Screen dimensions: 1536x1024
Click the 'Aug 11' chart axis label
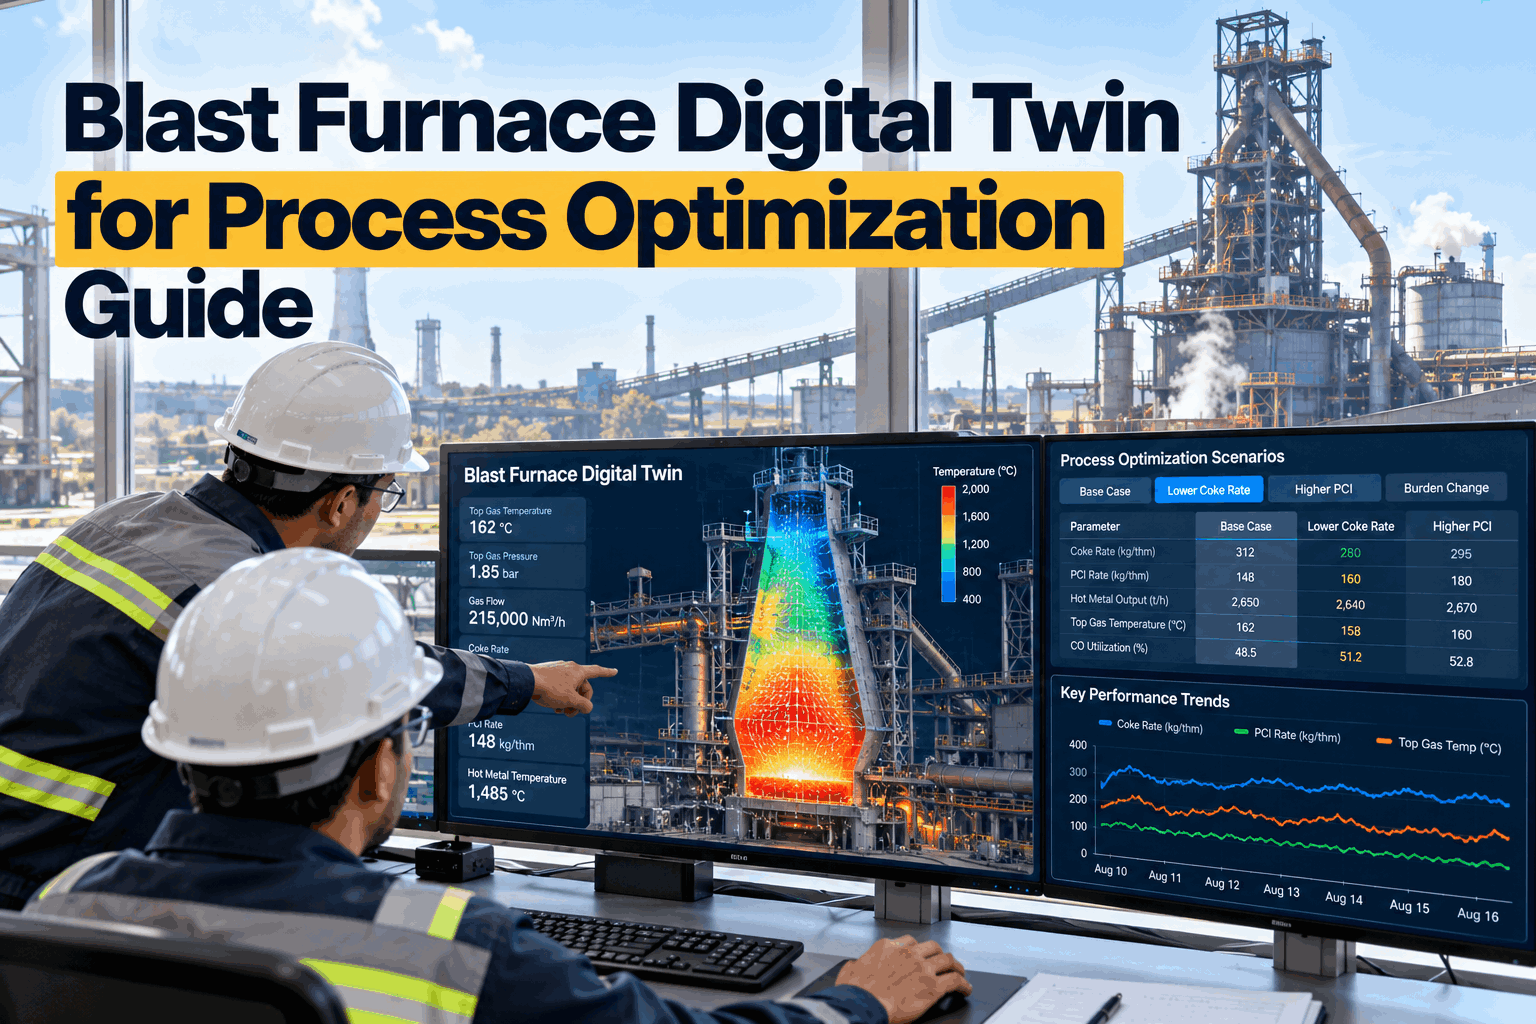[x=1165, y=877]
